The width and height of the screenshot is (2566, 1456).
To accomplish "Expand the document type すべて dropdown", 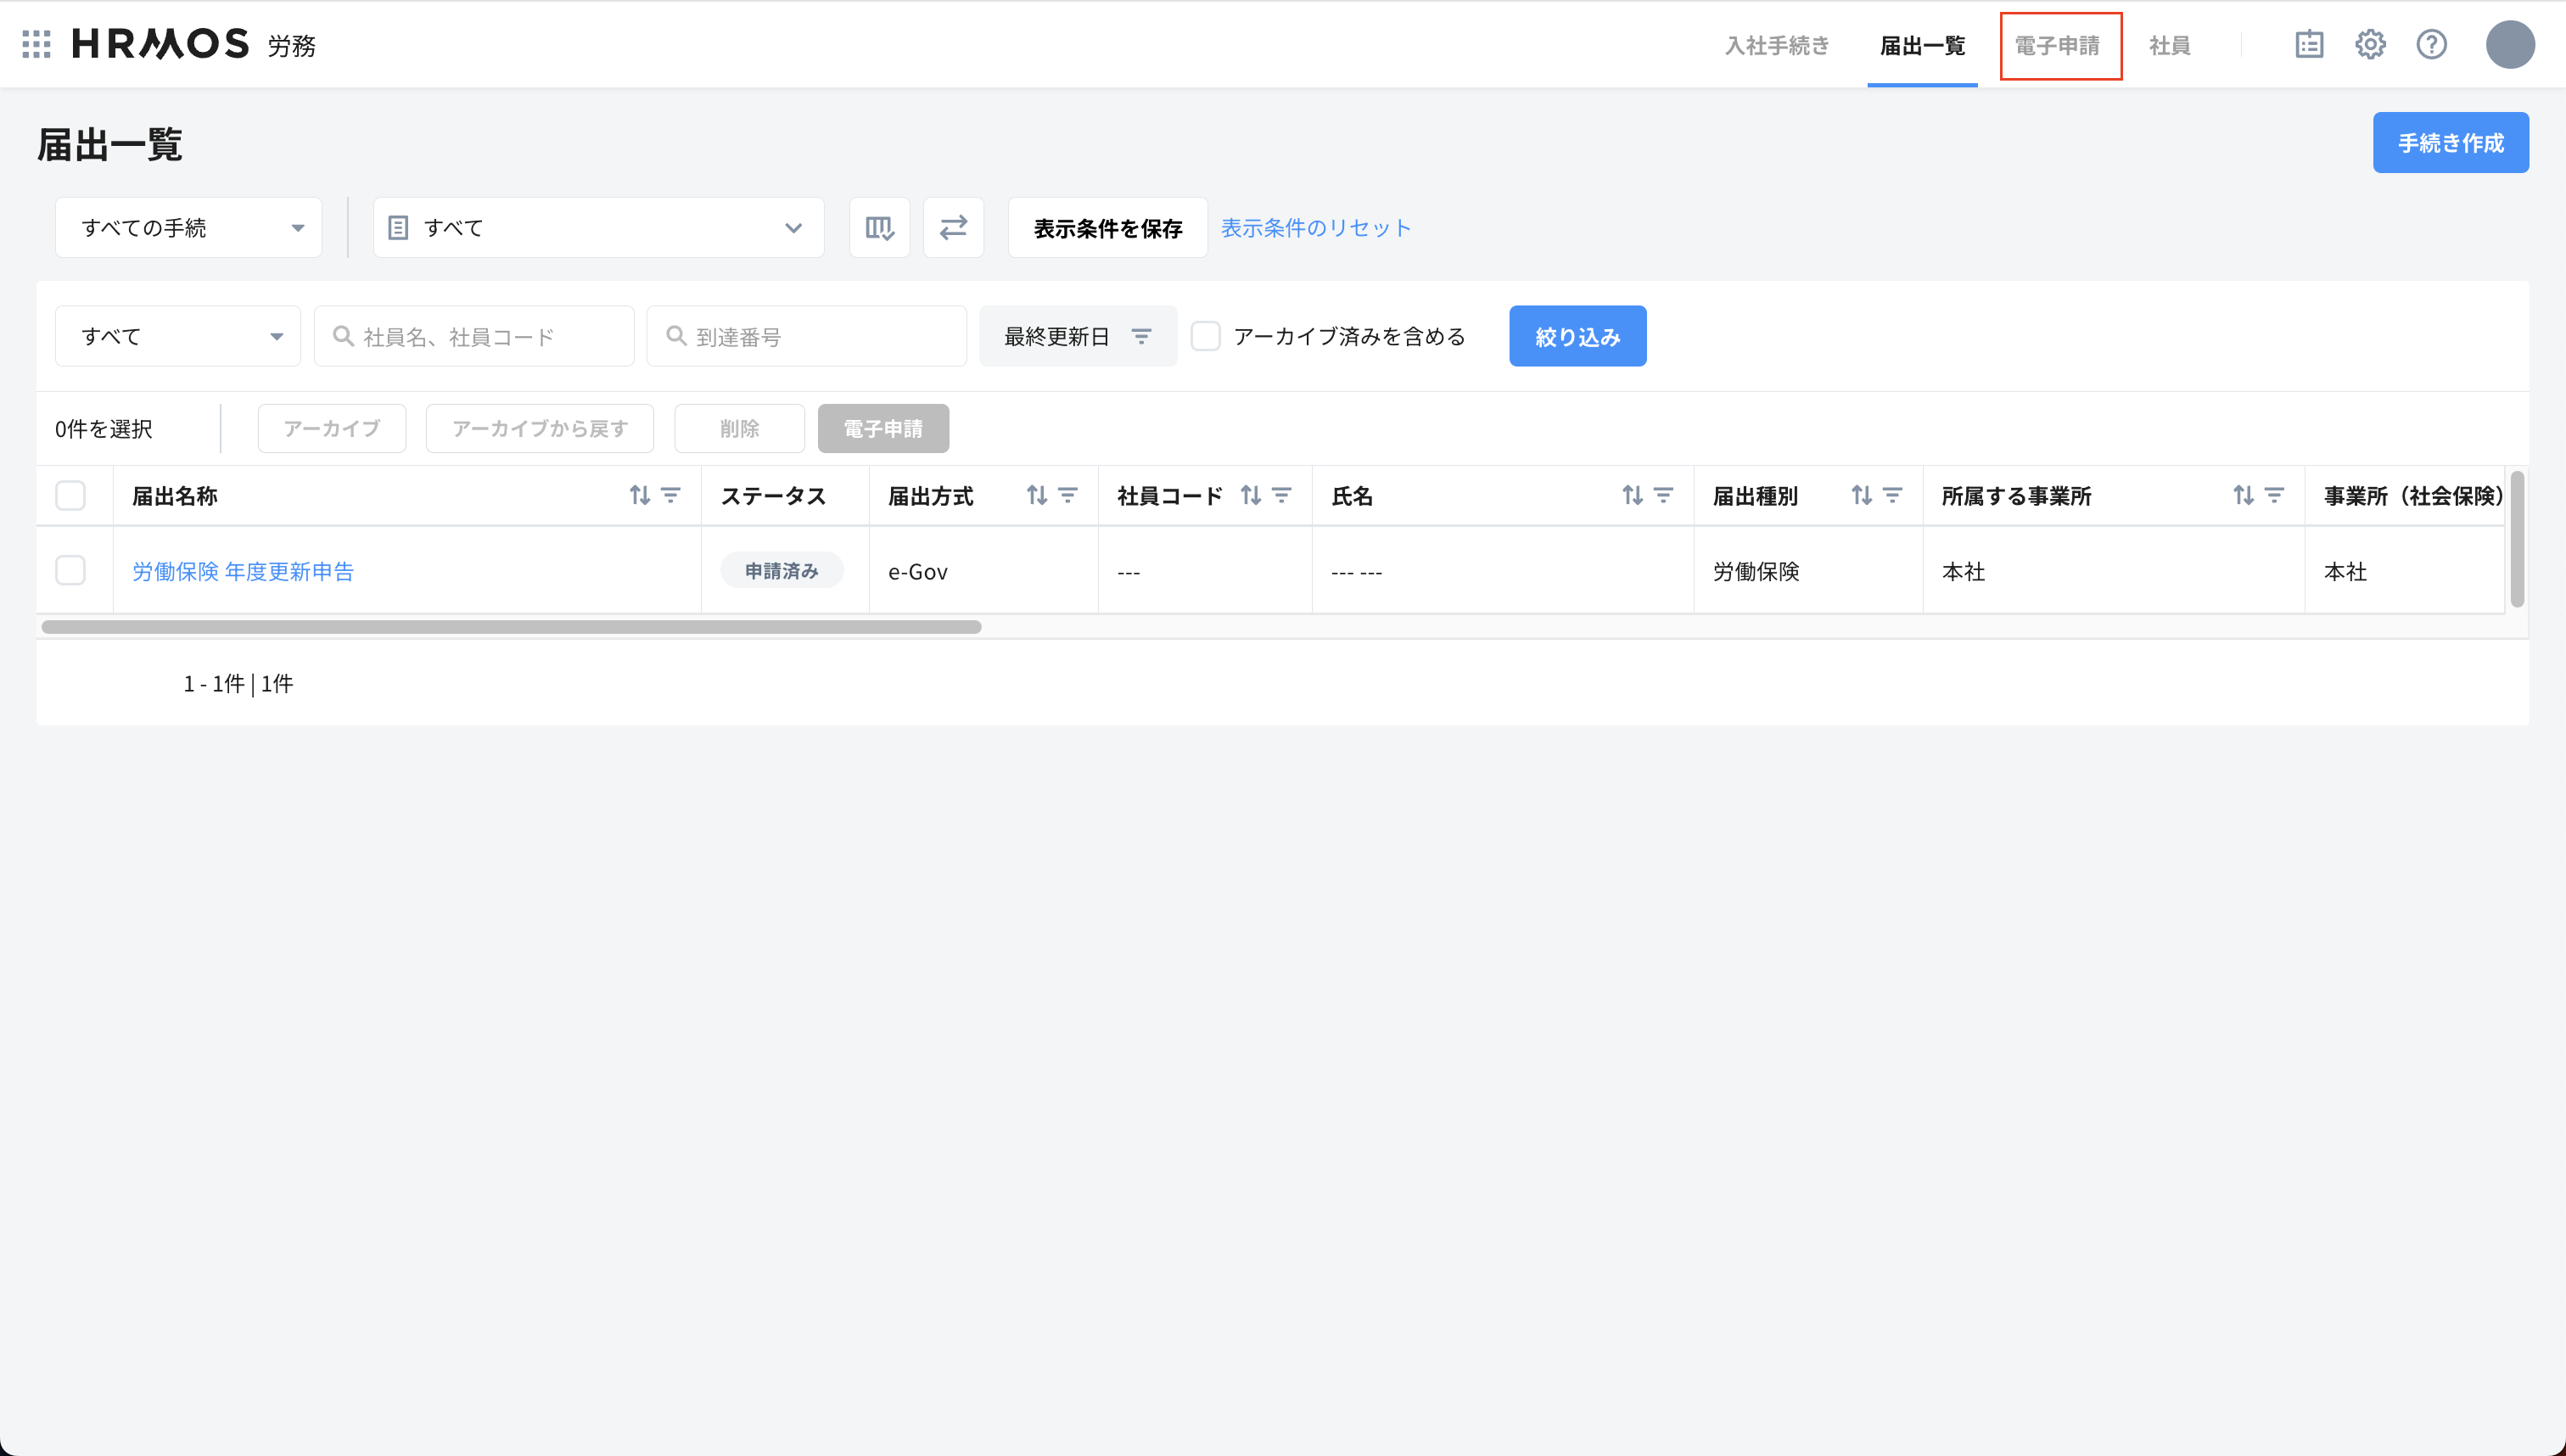I will tap(597, 227).
